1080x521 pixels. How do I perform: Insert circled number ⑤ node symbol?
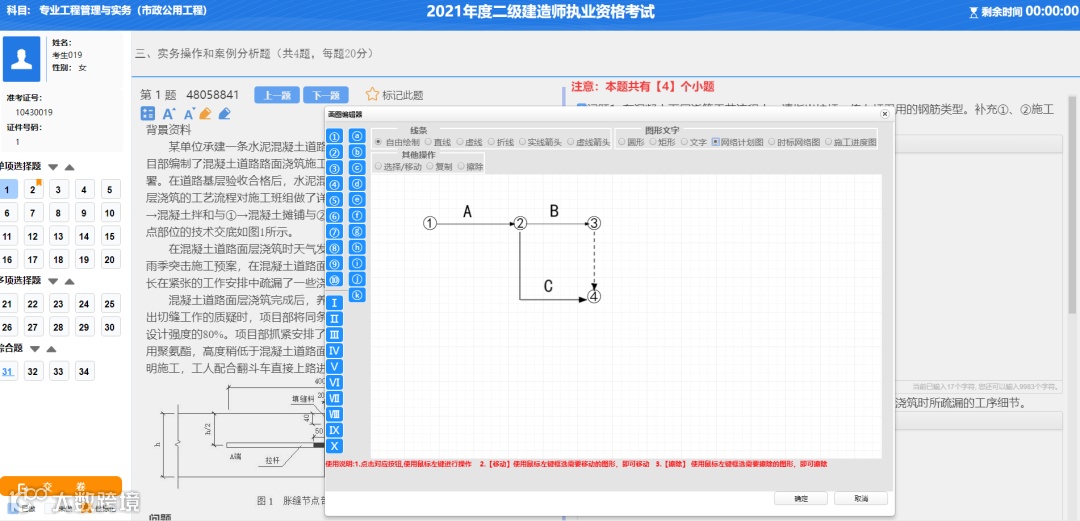[334, 200]
